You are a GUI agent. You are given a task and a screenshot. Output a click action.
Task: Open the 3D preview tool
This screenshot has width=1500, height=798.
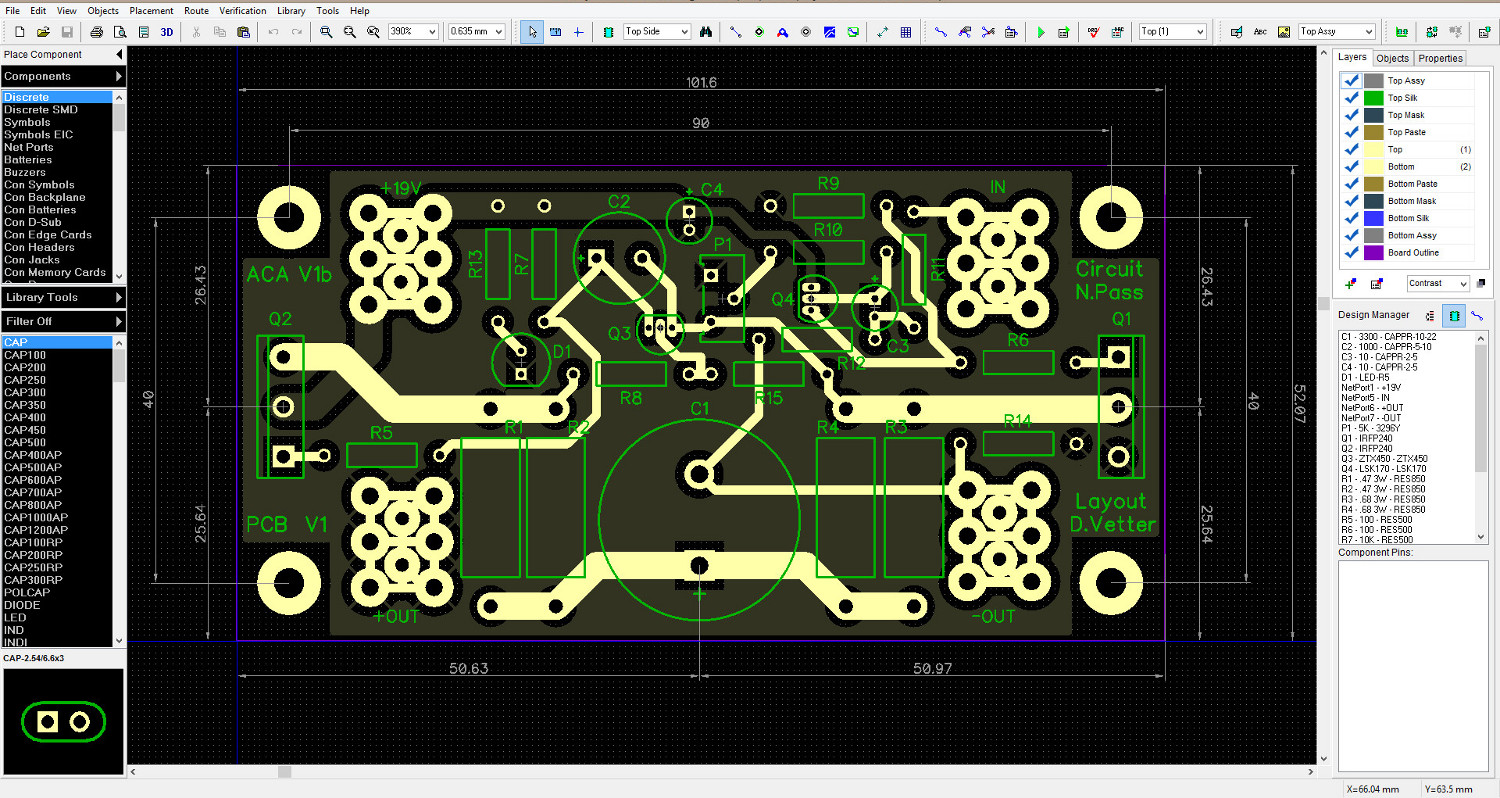coord(167,32)
